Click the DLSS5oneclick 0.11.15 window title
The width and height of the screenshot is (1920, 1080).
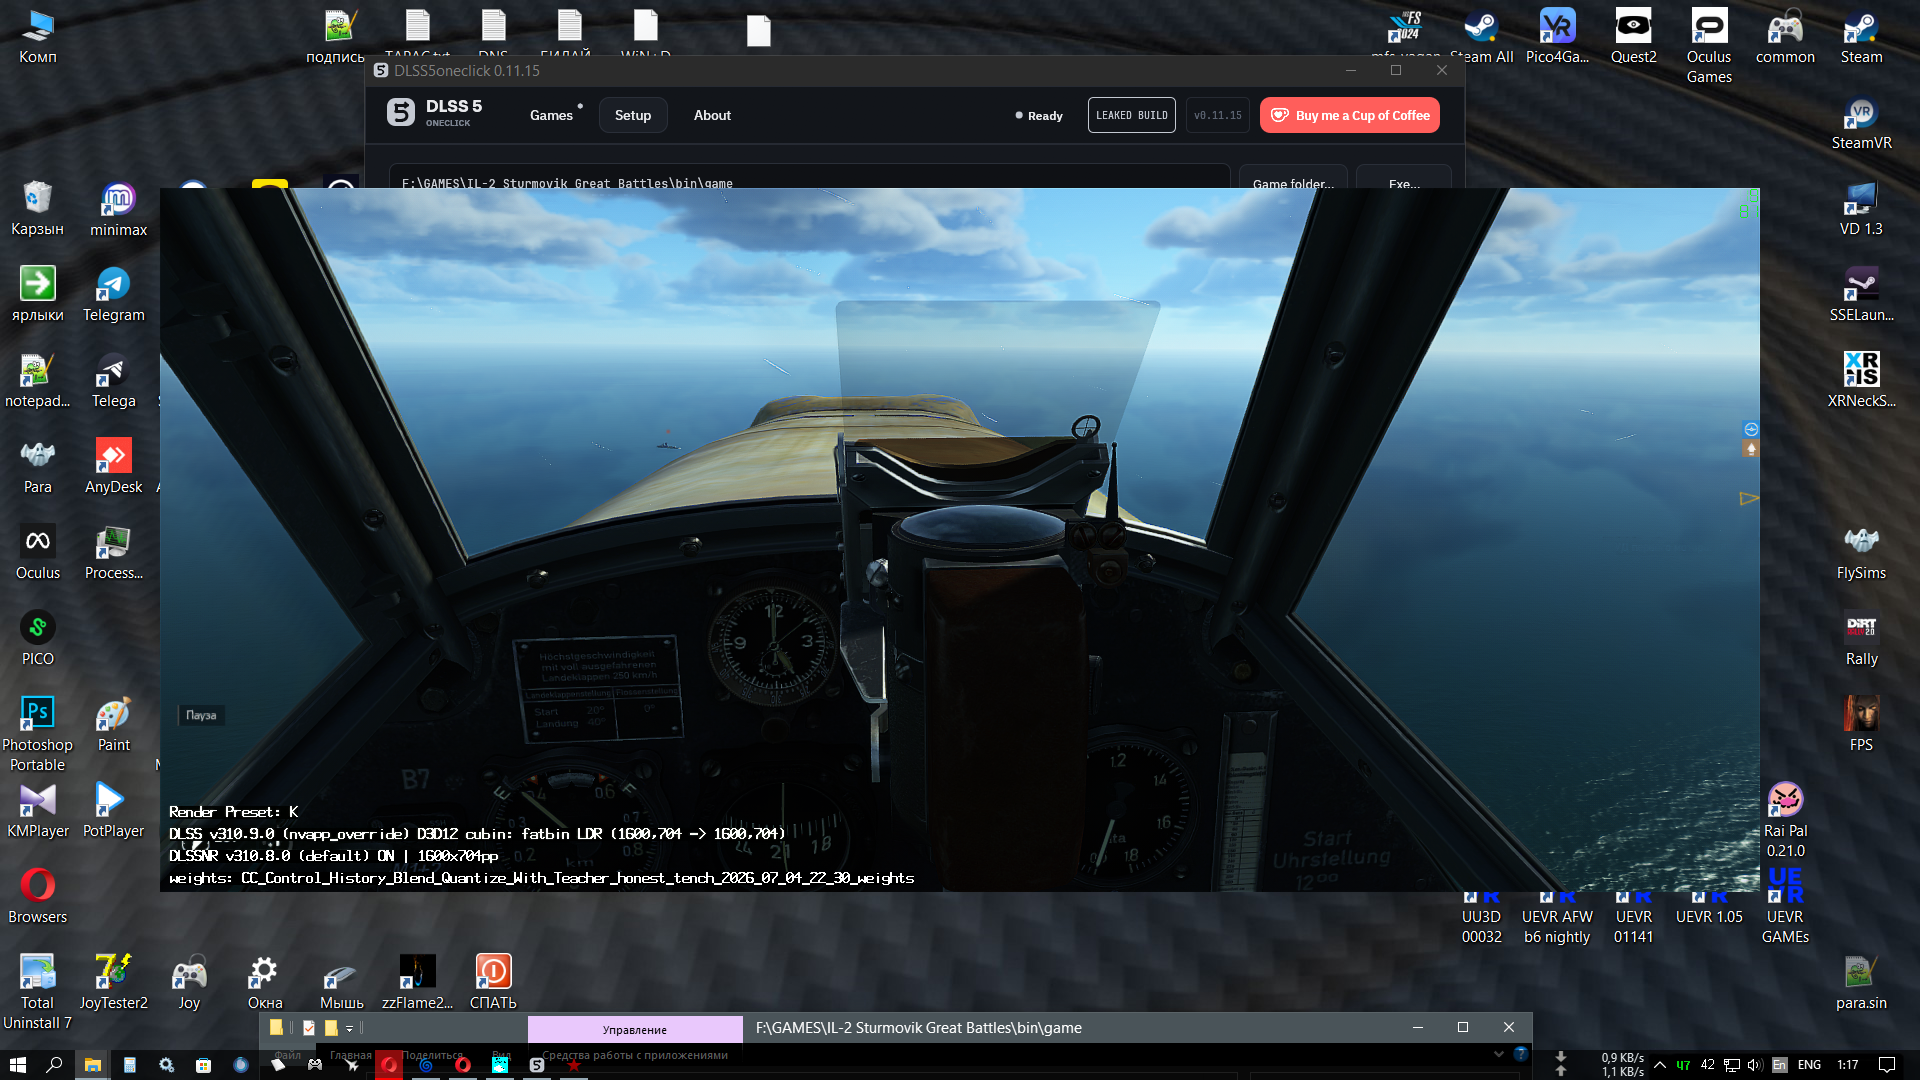467,70
